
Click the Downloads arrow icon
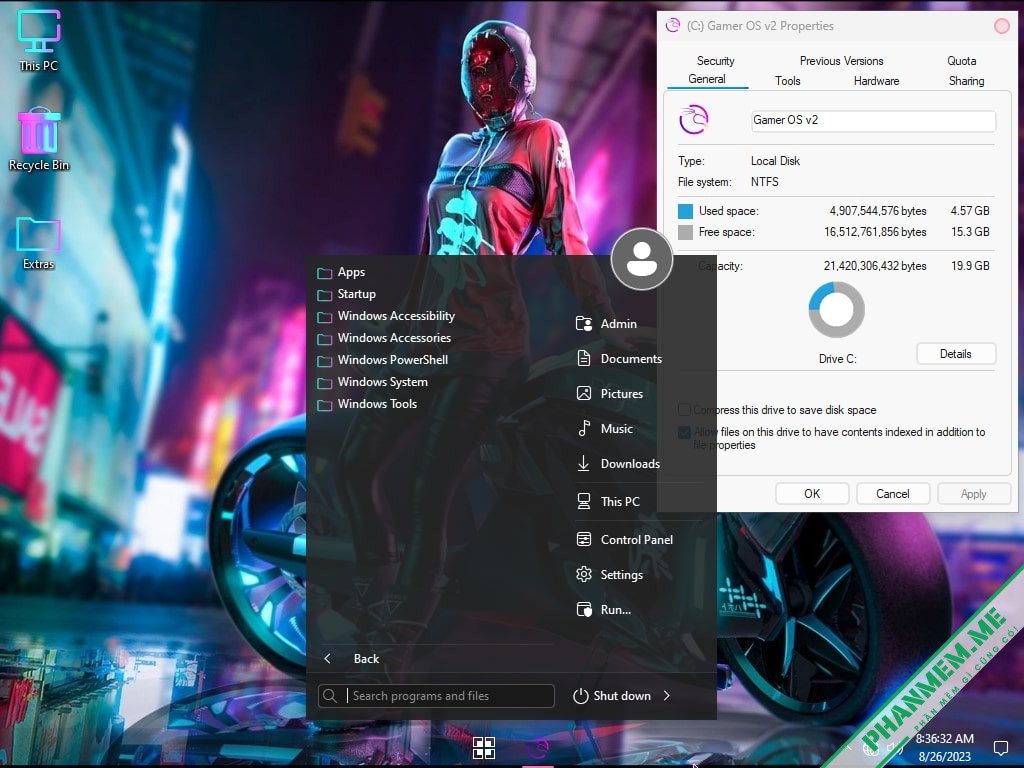[584, 464]
